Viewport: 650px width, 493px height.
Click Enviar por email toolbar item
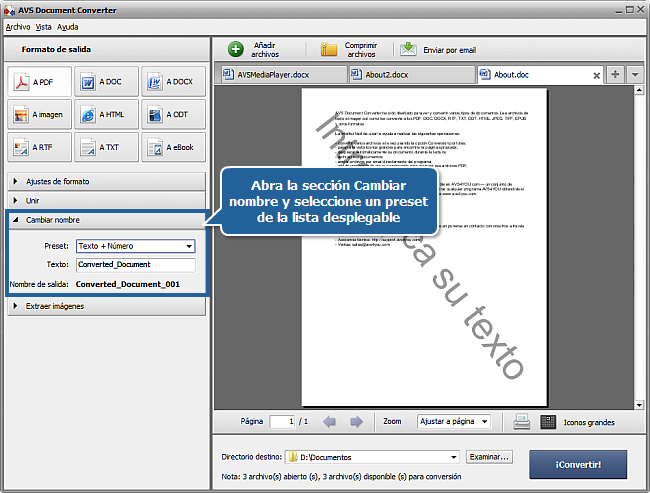438,50
